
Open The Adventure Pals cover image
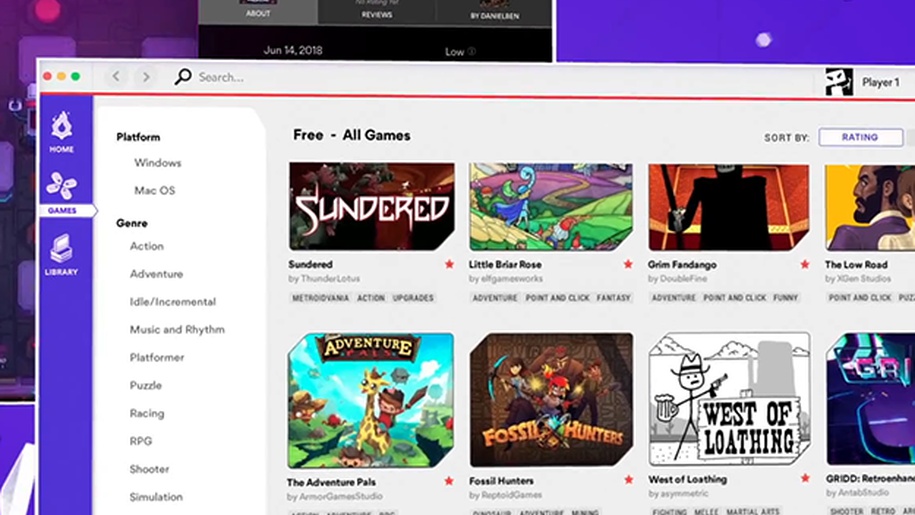pos(371,400)
